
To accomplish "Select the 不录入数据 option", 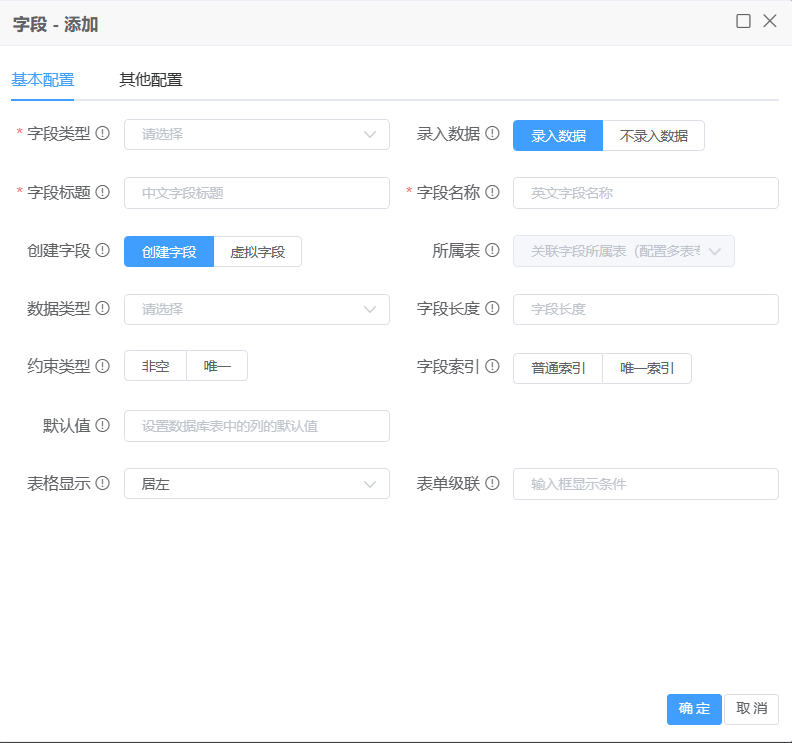I will pyautogui.click(x=654, y=136).
